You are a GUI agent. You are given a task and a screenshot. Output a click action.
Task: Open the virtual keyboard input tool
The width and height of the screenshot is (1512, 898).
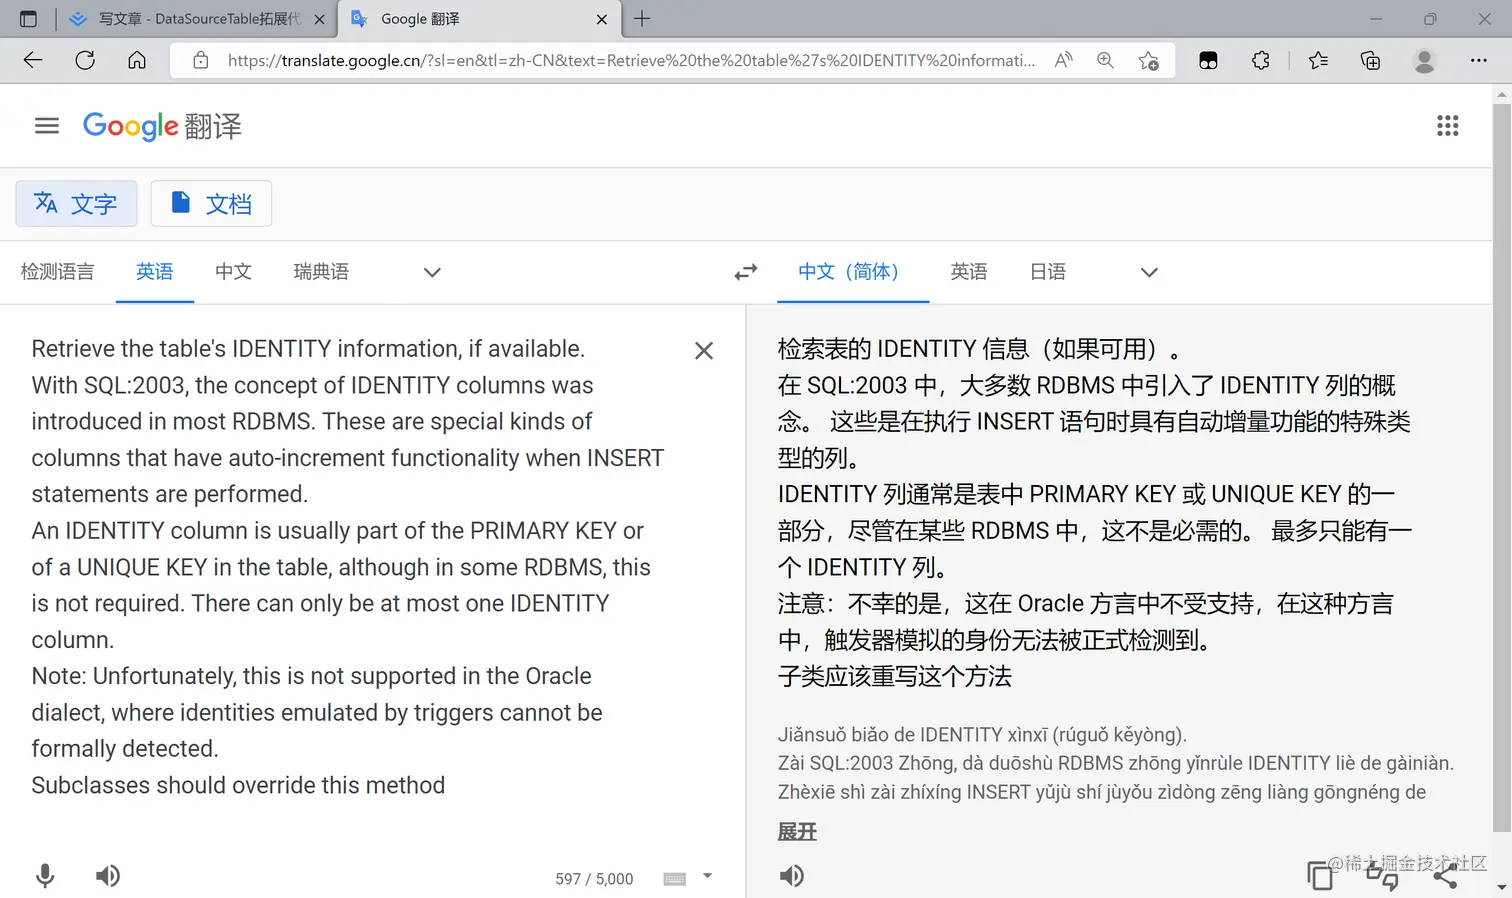[675, 878]
